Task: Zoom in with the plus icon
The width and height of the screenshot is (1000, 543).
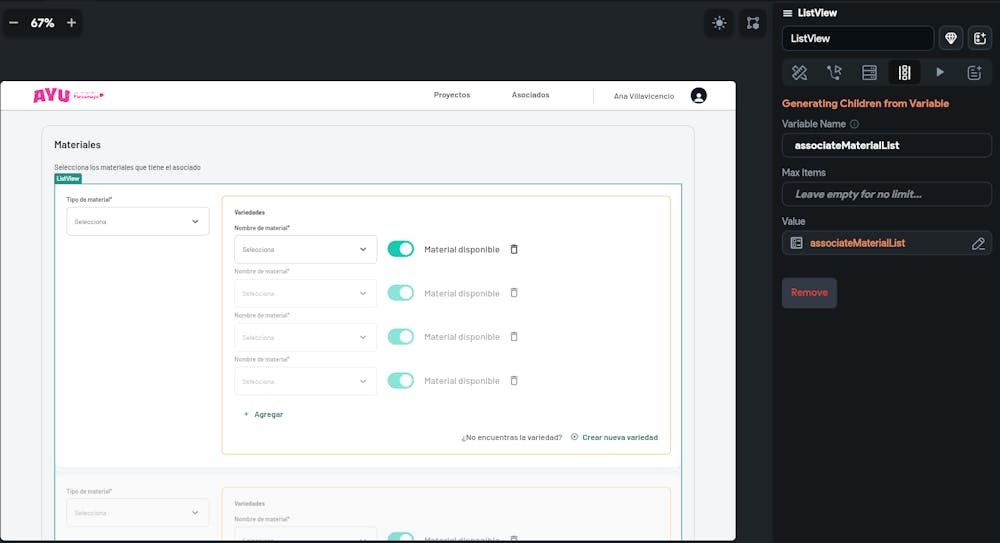Action: click(71, 23)
